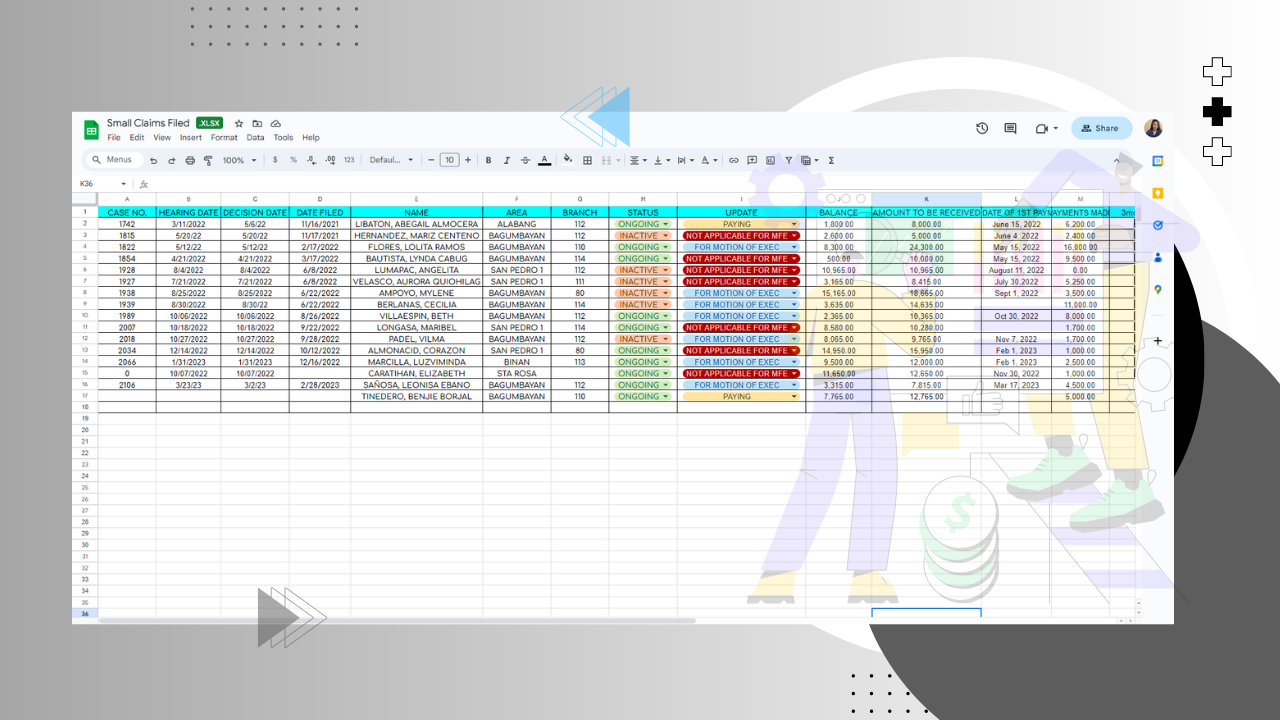Open the Format menu
Image resolution: width=1280 pixels, height=720 pixels.
(x=224, y=138)
